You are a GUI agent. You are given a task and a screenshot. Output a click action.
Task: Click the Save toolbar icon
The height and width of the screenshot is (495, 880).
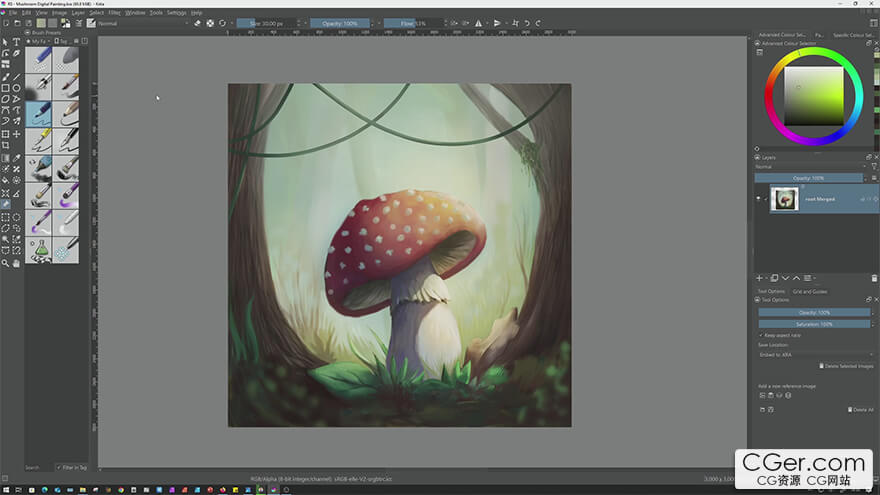29,23
